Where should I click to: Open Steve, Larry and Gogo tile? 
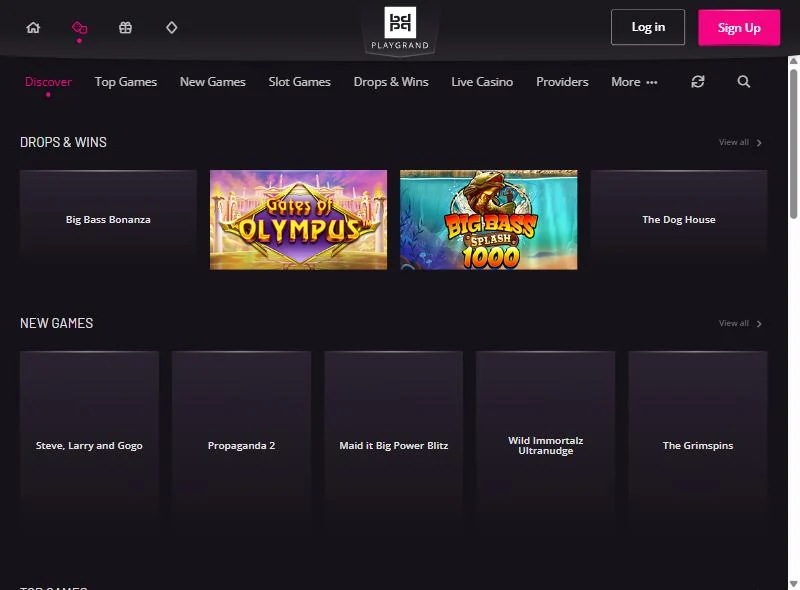pos(89,445)
